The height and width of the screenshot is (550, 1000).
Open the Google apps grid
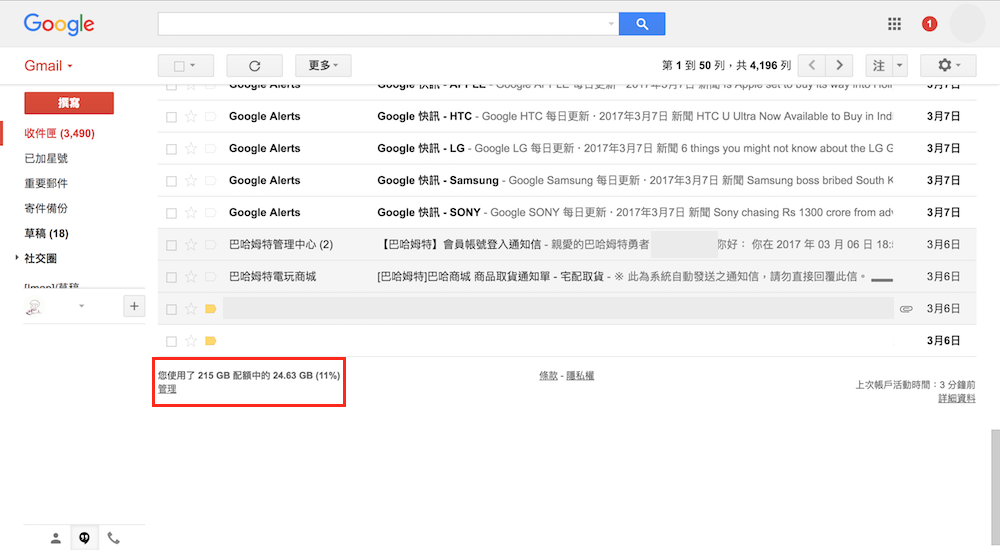(894, 24)
